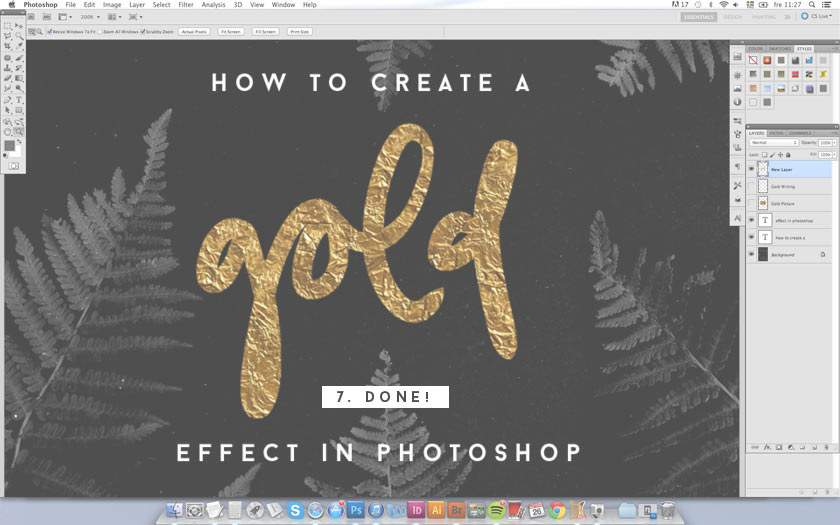Click zoom-in magnifier in options bar
This screenshot has width=840, height=525.
point(32,32)
